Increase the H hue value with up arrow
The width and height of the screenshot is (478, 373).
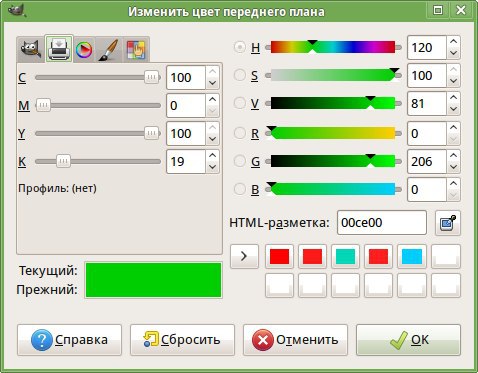click(453, 42)
